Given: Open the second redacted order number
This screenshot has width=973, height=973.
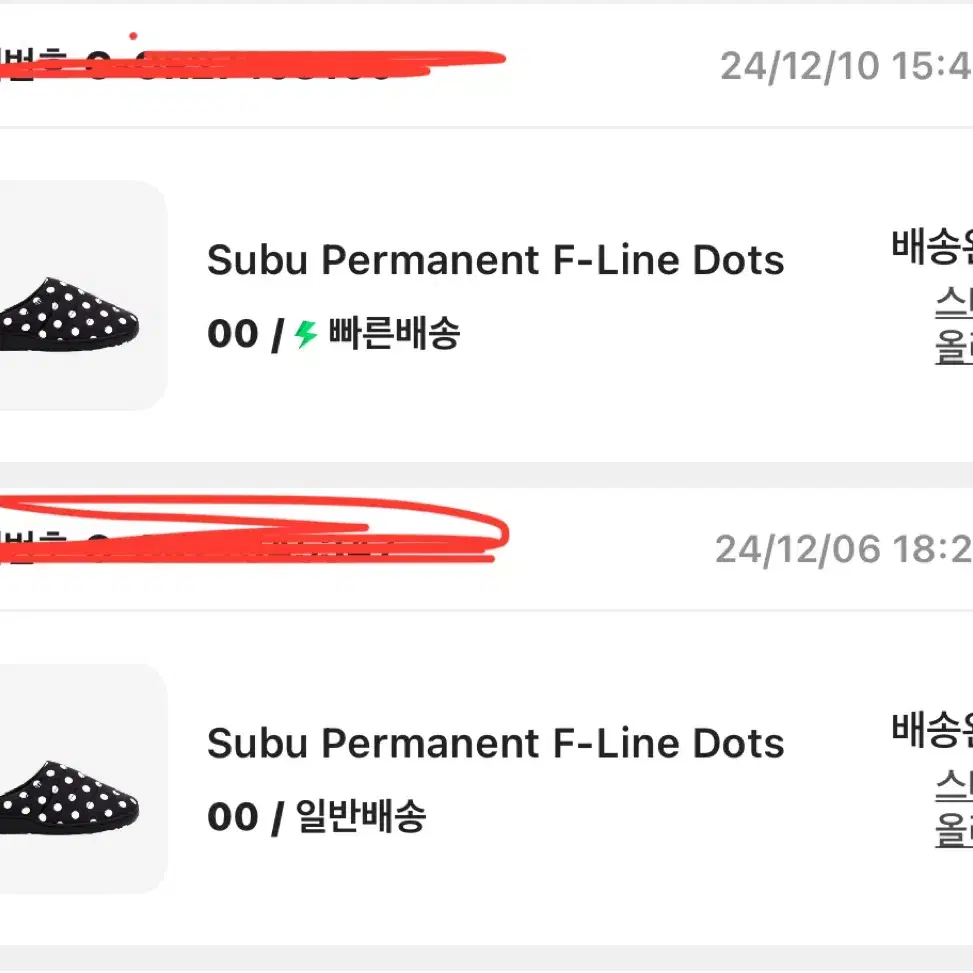Looking at the screenshot, I should [x=253, y=531].
